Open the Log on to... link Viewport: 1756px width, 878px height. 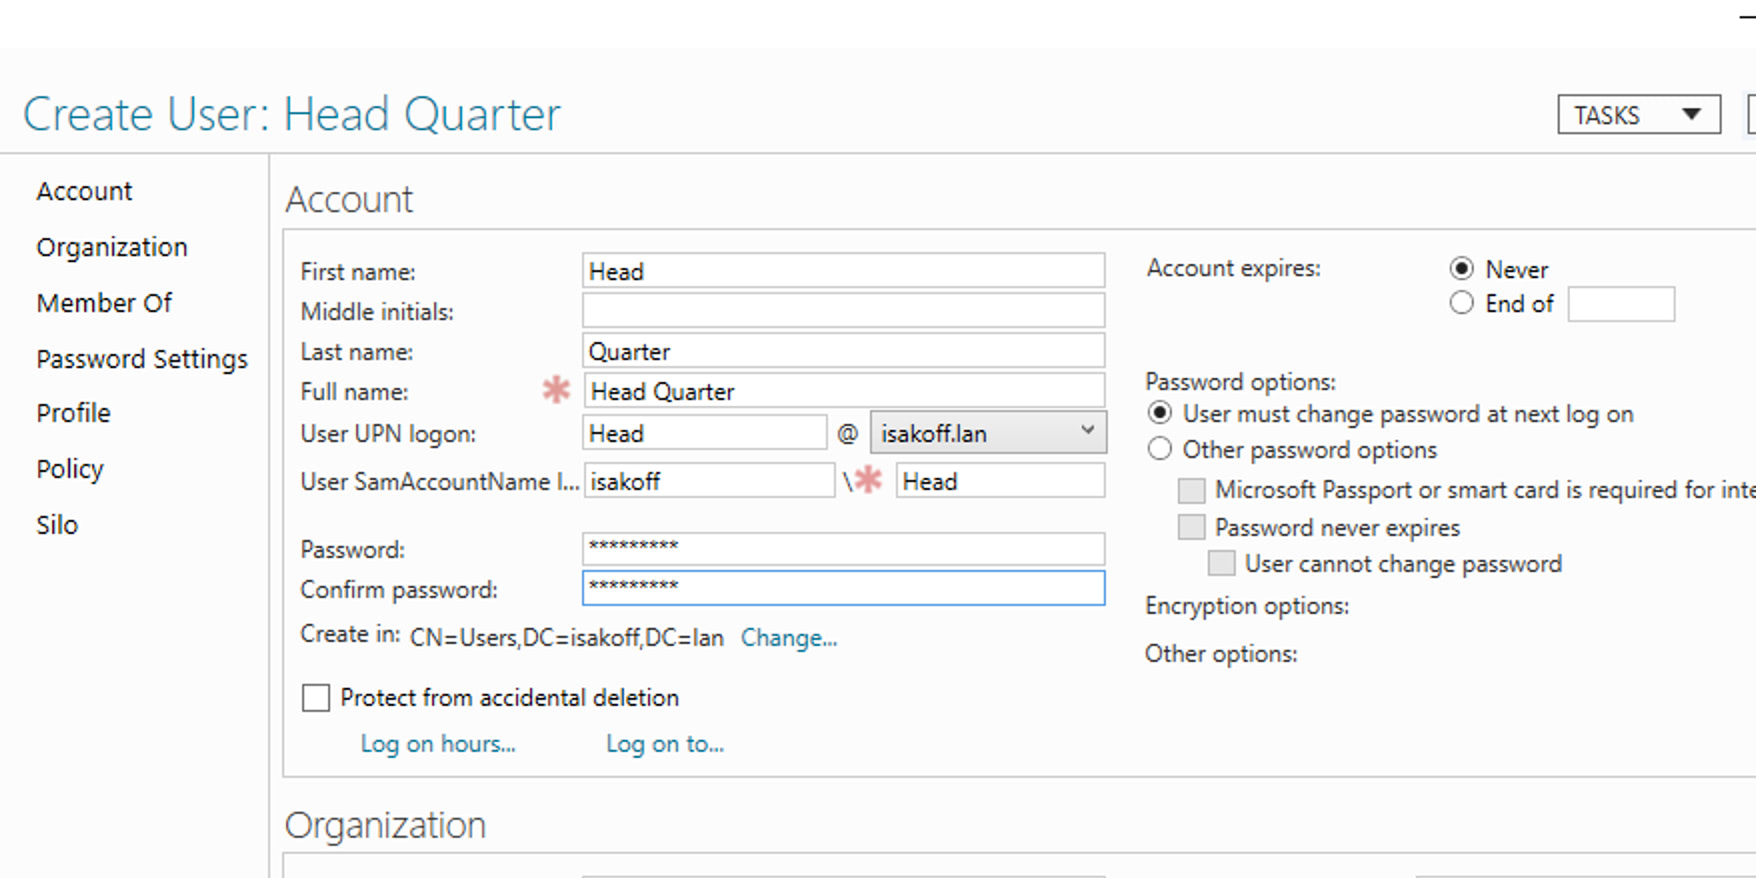665,744
